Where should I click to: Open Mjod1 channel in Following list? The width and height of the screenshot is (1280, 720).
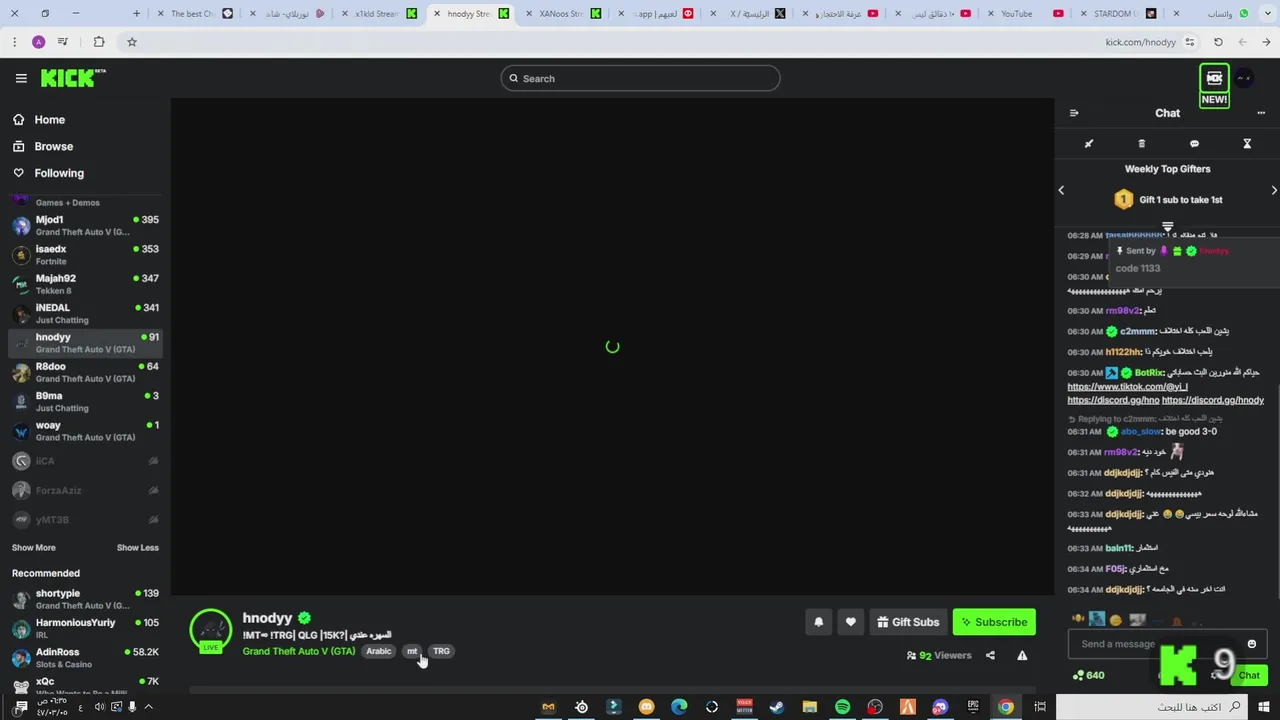85,225
